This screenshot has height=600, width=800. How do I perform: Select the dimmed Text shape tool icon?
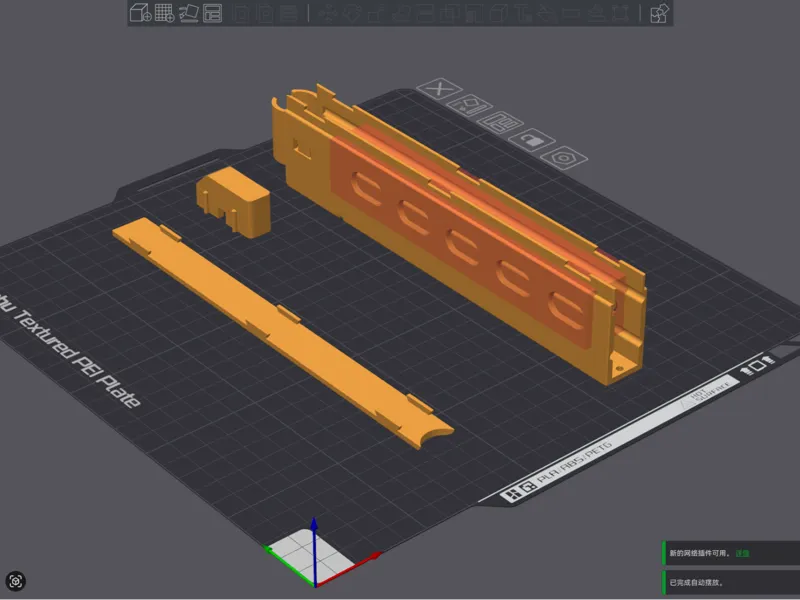(x=522, y=13)
